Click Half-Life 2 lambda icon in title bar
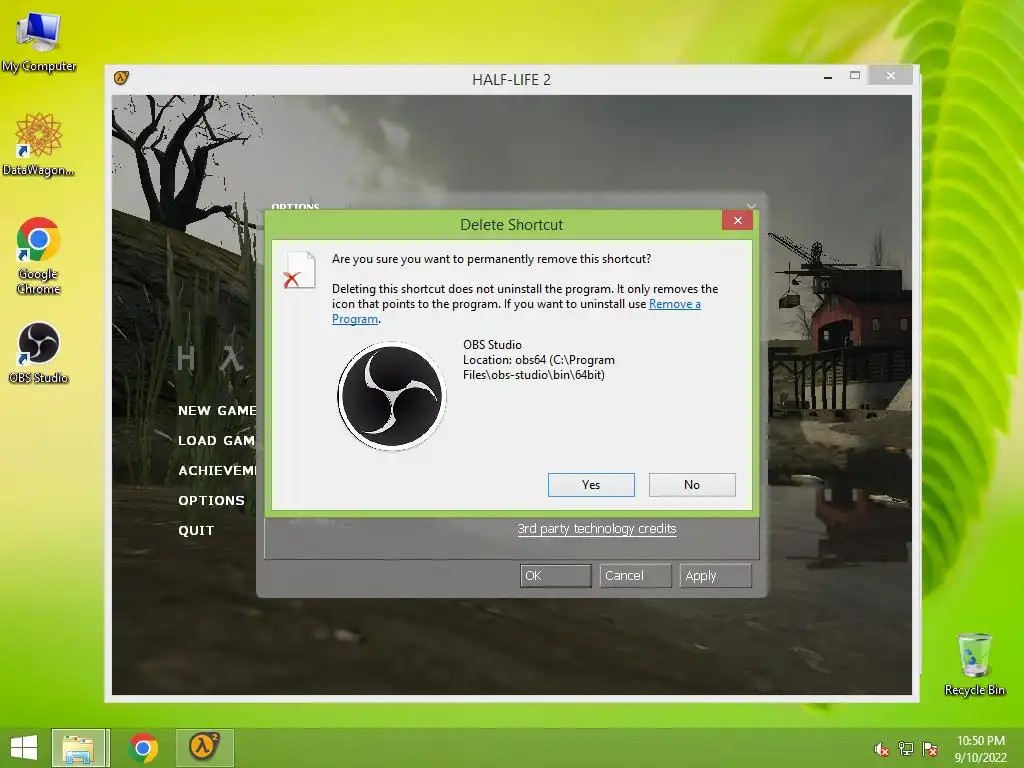 [121, 78]
